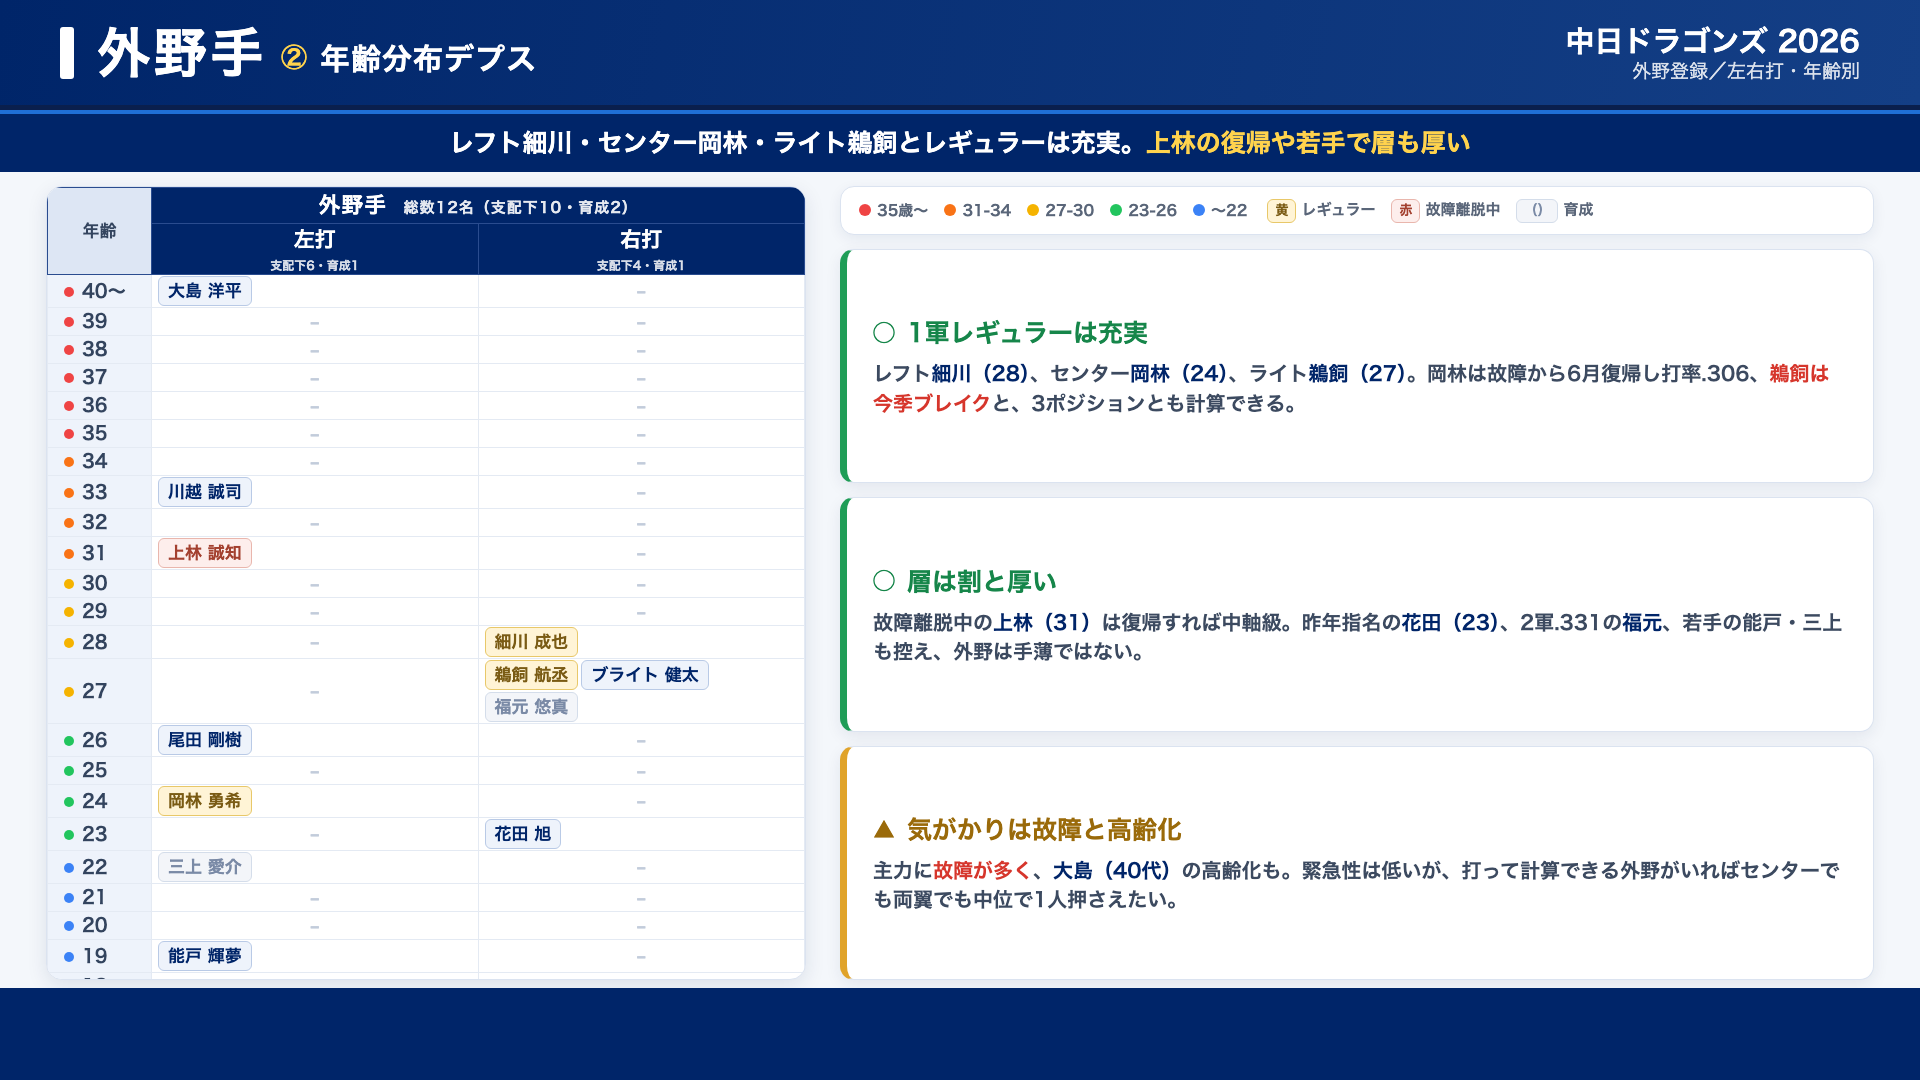Image resolution: width=1920 pixels, height=1080 pixels.
Task: Click the 右打 column header
Action: pyautogui.click(x=641, y=249)
